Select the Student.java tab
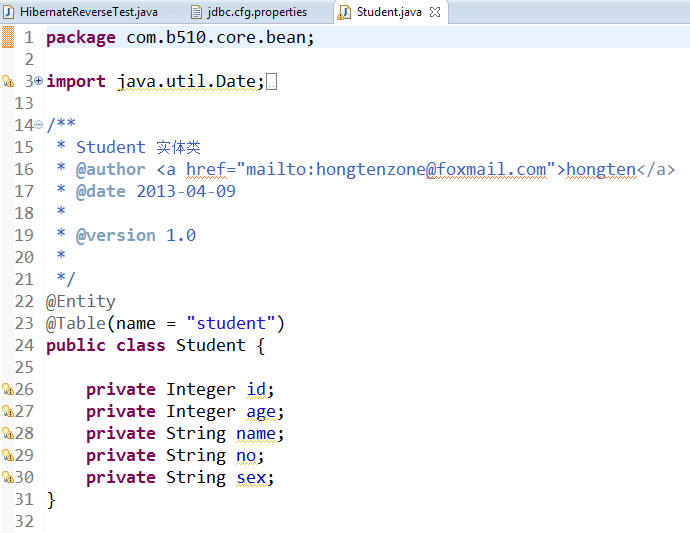 point(389,12)
